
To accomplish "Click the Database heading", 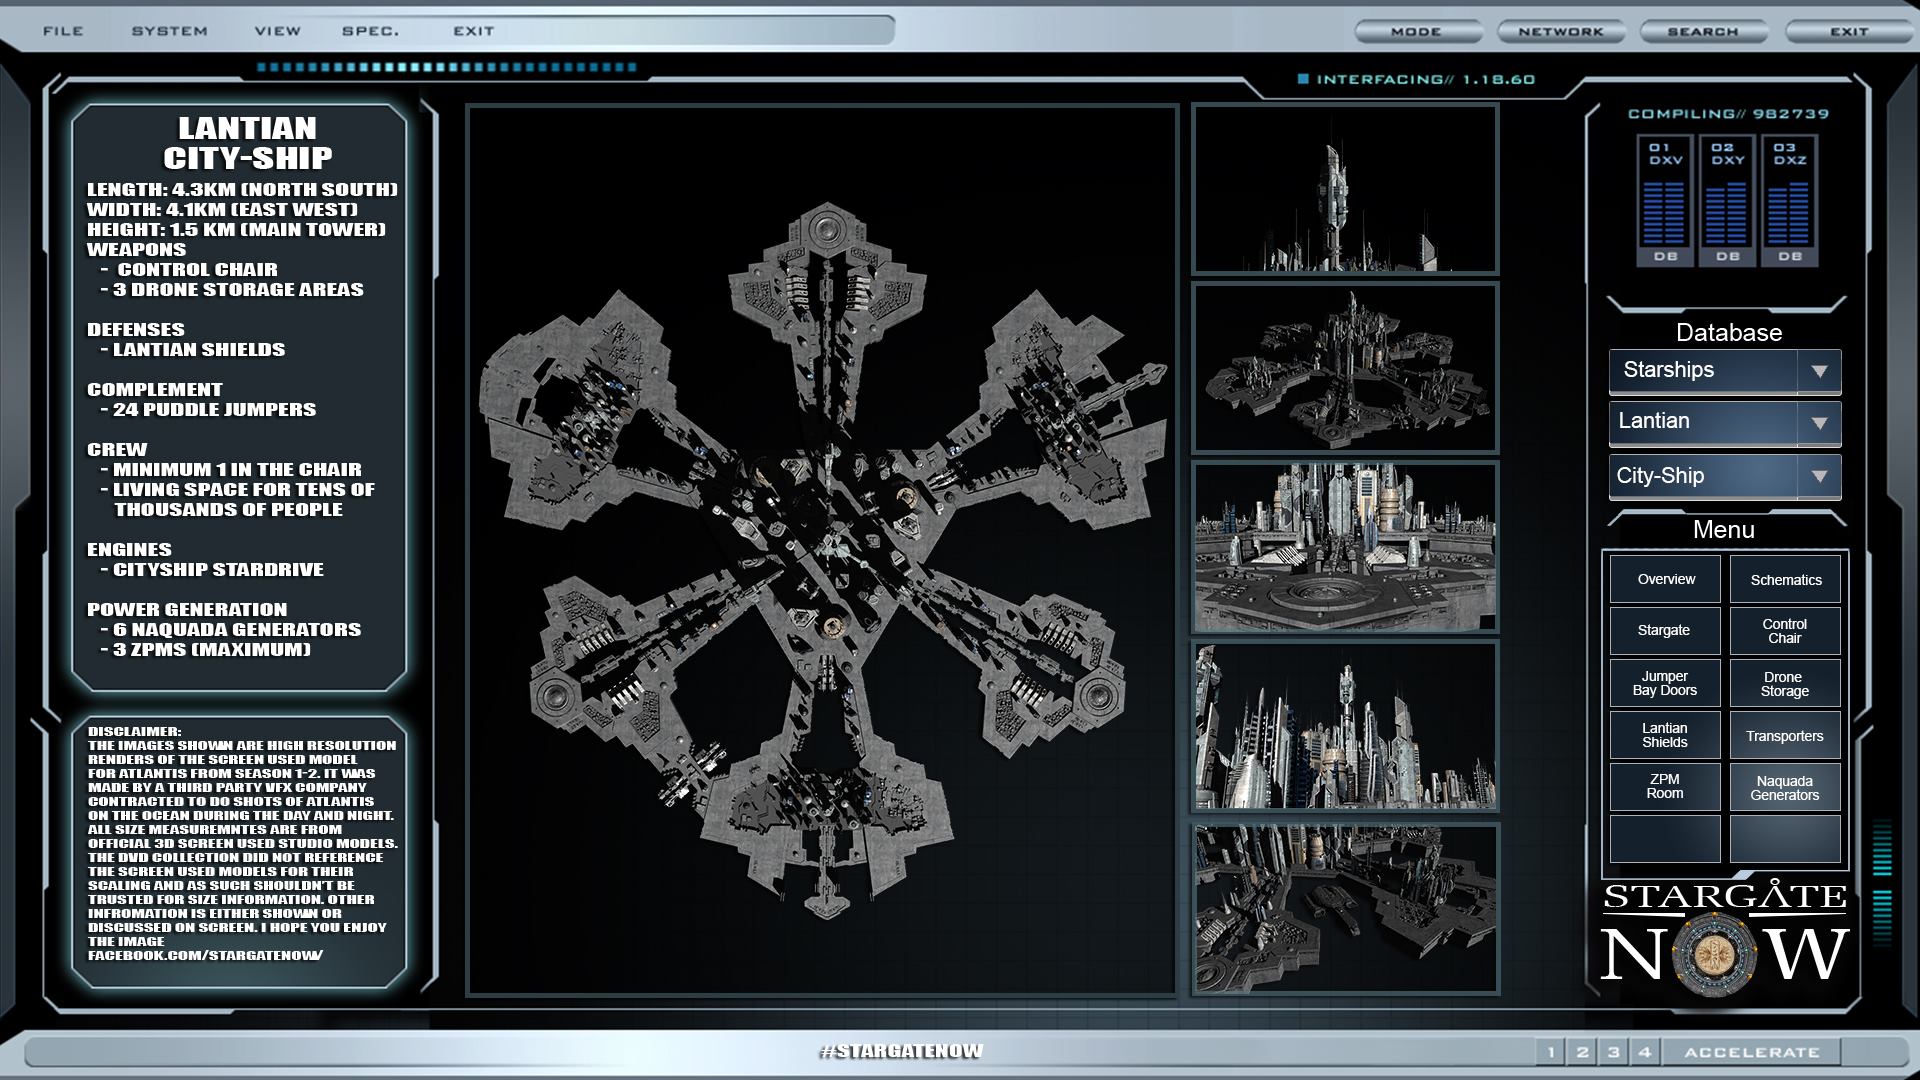I will click(1728, 333).
